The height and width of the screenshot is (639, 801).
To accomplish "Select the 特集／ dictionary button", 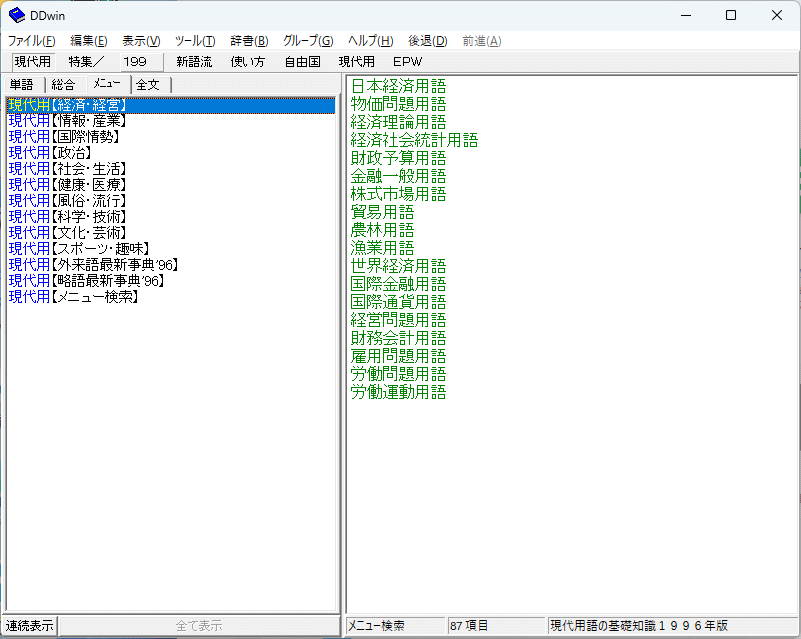I will click(x=86, y=62).
